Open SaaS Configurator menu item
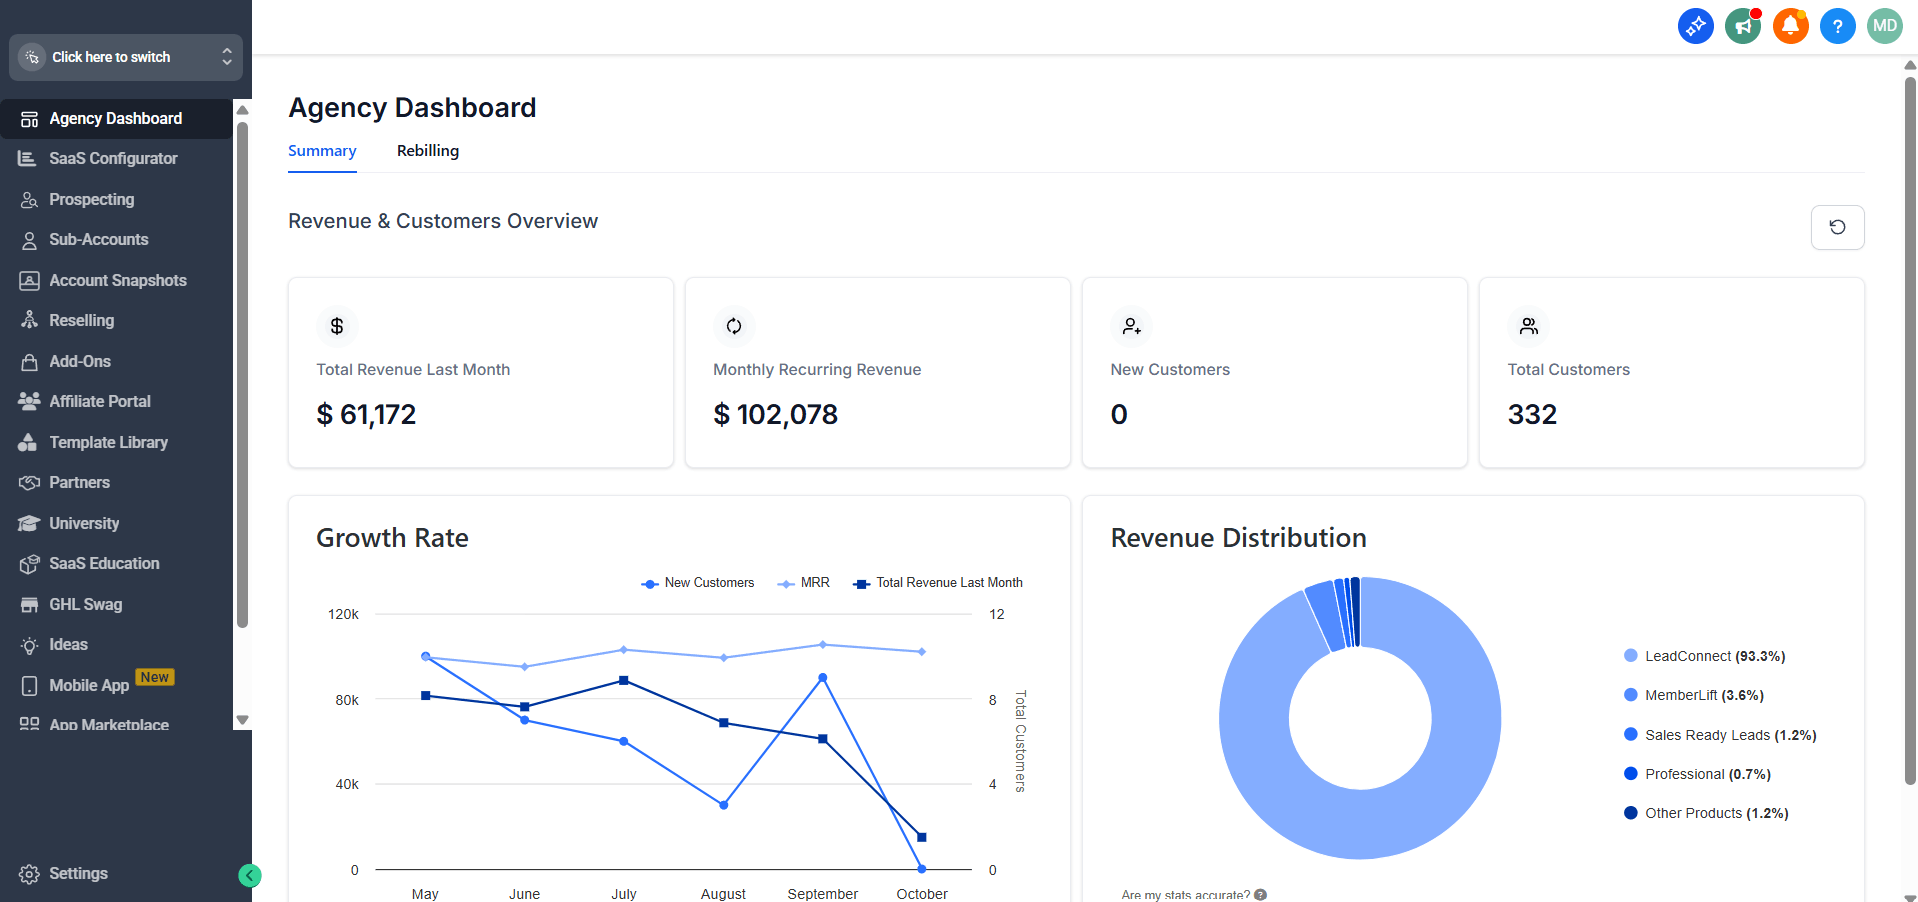1918x902 pixels. (x=116, y=158)
